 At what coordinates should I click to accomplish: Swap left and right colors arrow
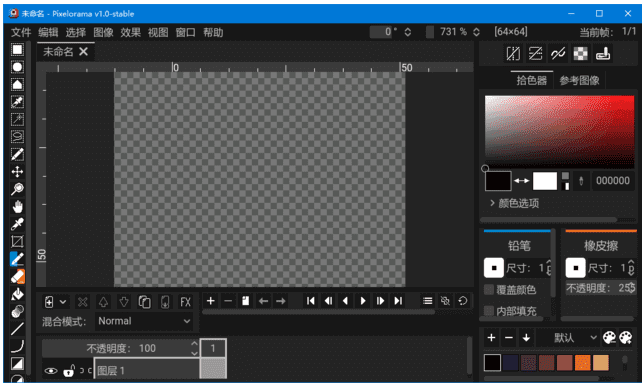(522, 181)
